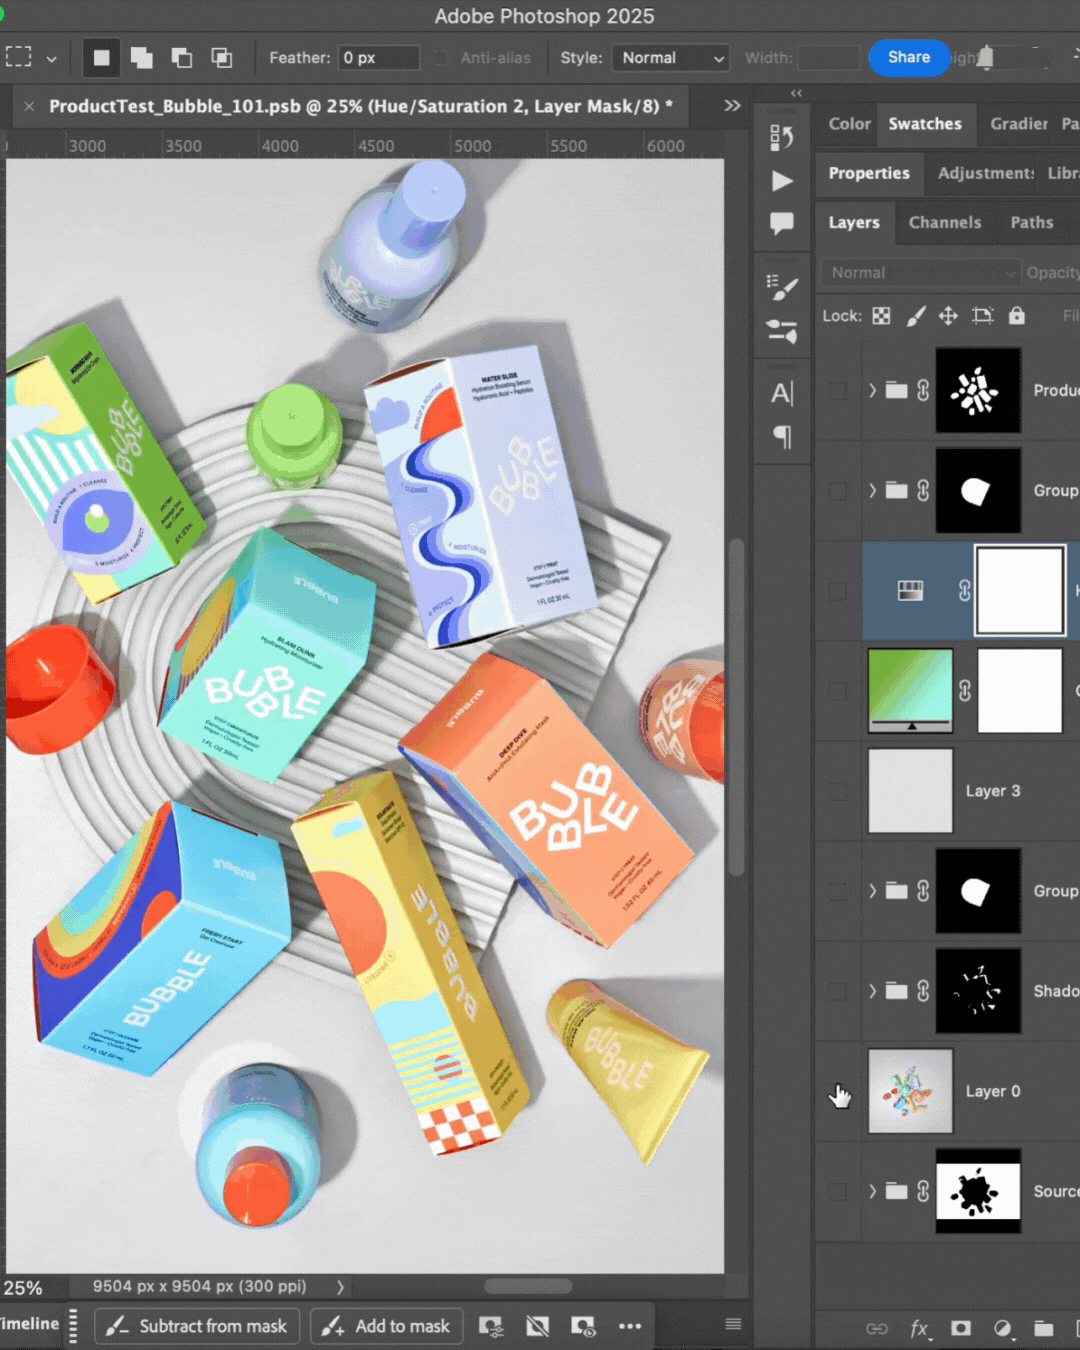1080x1350 pixels.
Task: Click the mask properties icon in the taskbar
Action: pyautogui.click(x=491, y=1326)
